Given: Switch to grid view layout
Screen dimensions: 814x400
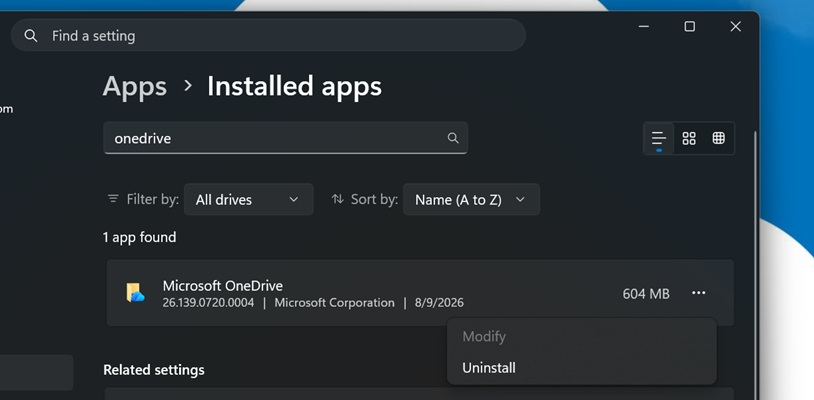Looking at the screenshot, I should 689,139.
